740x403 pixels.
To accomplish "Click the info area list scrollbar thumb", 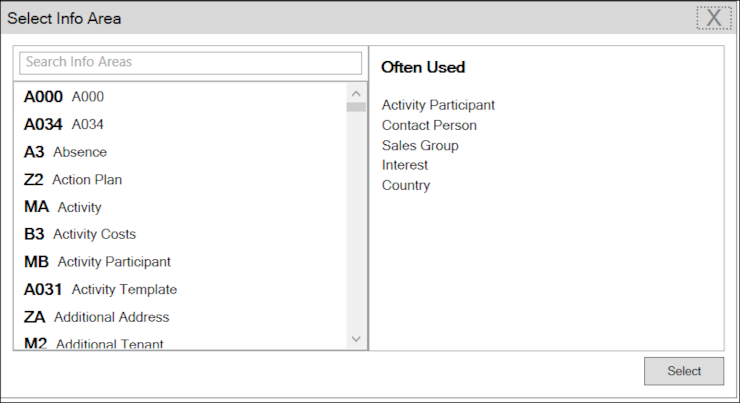I will [356, 107].
